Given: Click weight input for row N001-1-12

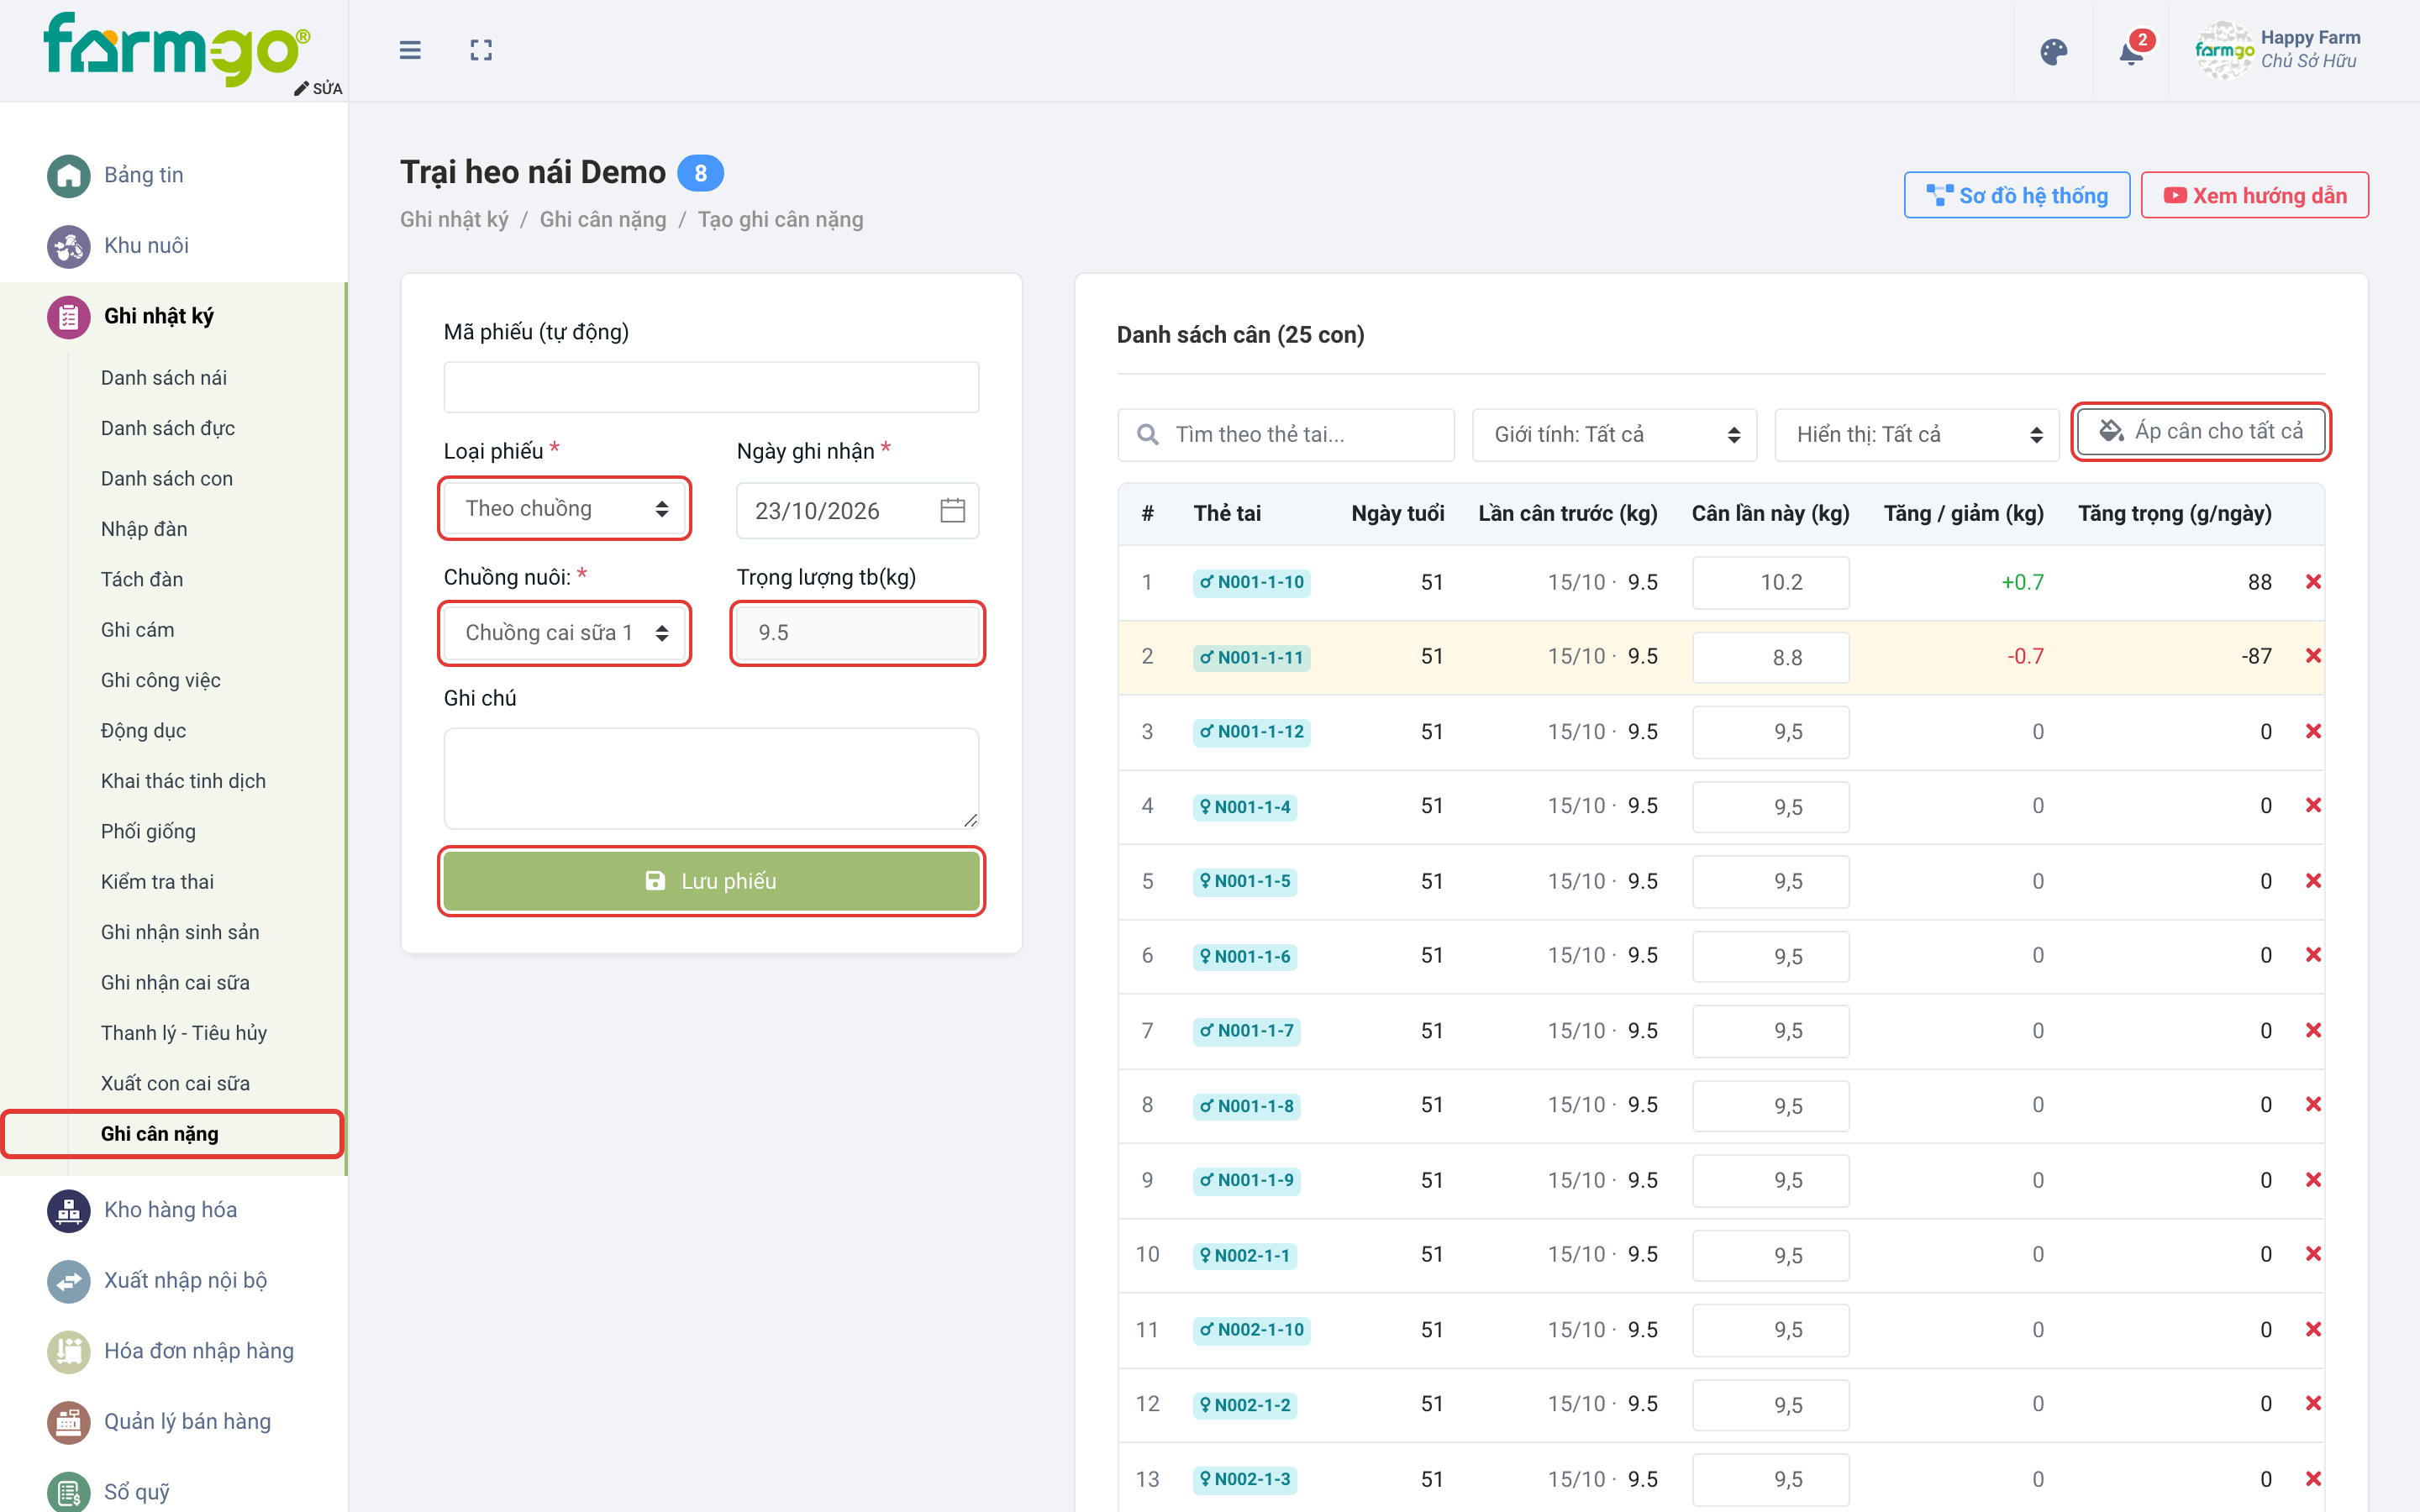Looking at the screenshot, I should coord(1771,732).
